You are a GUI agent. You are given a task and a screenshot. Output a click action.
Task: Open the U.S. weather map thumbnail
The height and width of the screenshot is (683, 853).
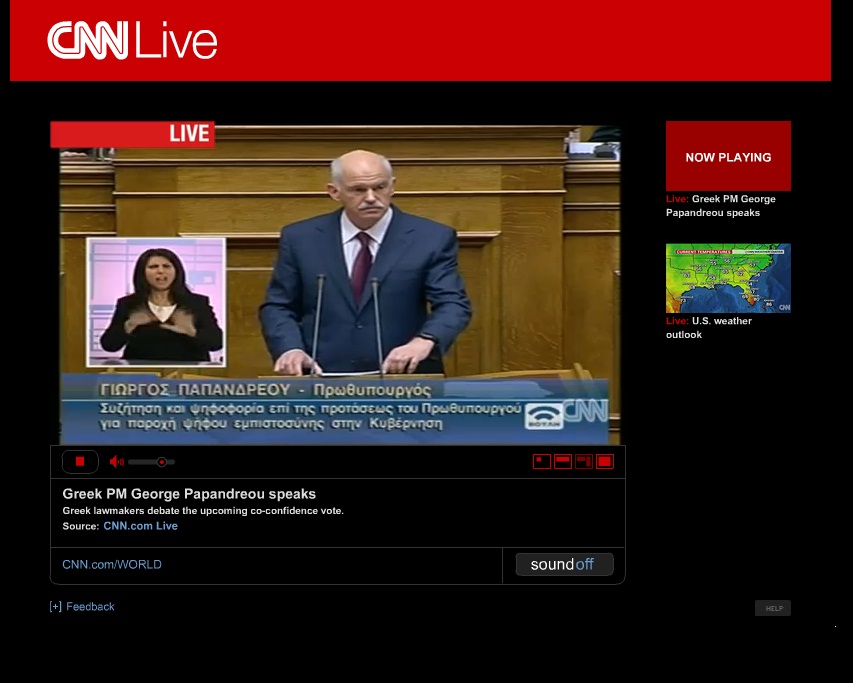tap(728, 278)
